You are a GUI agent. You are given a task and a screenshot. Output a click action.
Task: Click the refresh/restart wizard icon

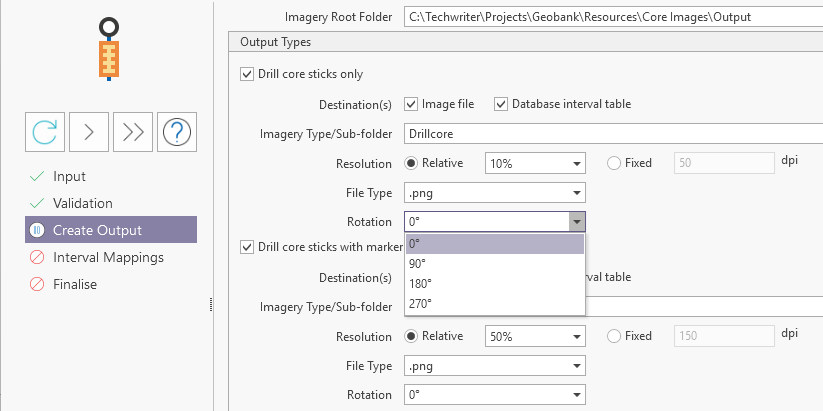pos(44,131)
